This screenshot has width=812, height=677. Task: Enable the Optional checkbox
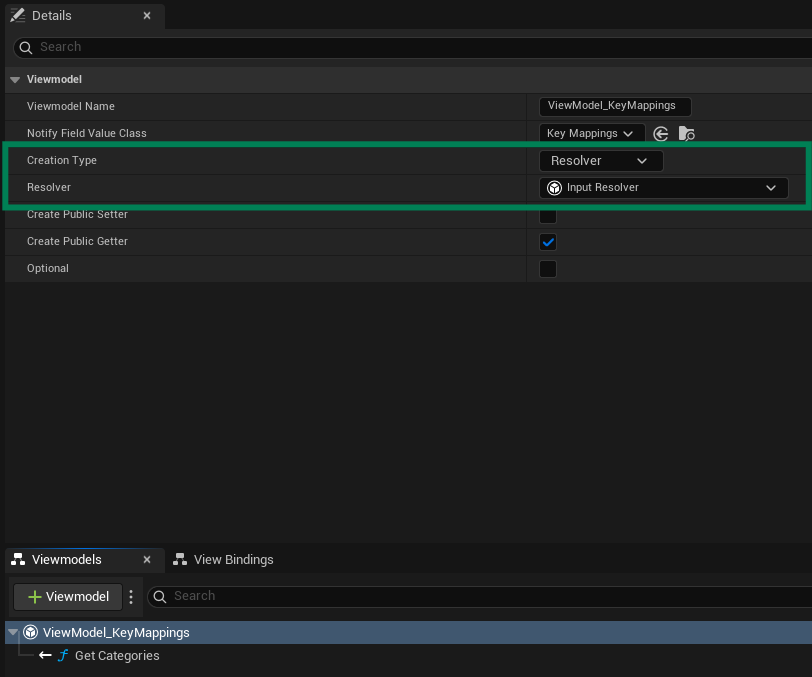click(x=547, y=268)
